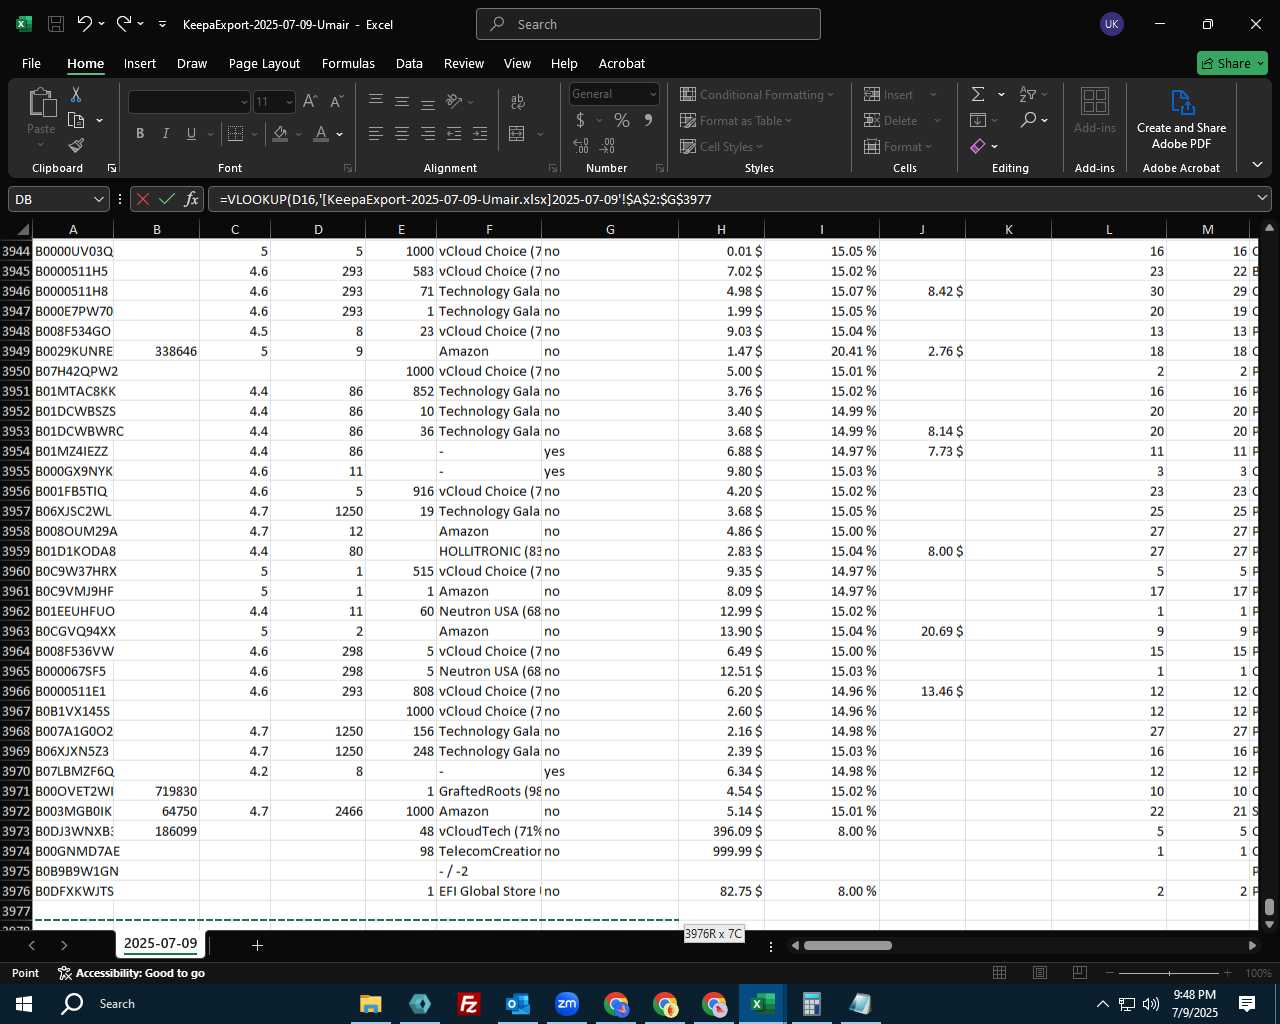This screenshot has width=1280, height=1024.
Task: Click Decrease Font Size button
Action: 336,101
